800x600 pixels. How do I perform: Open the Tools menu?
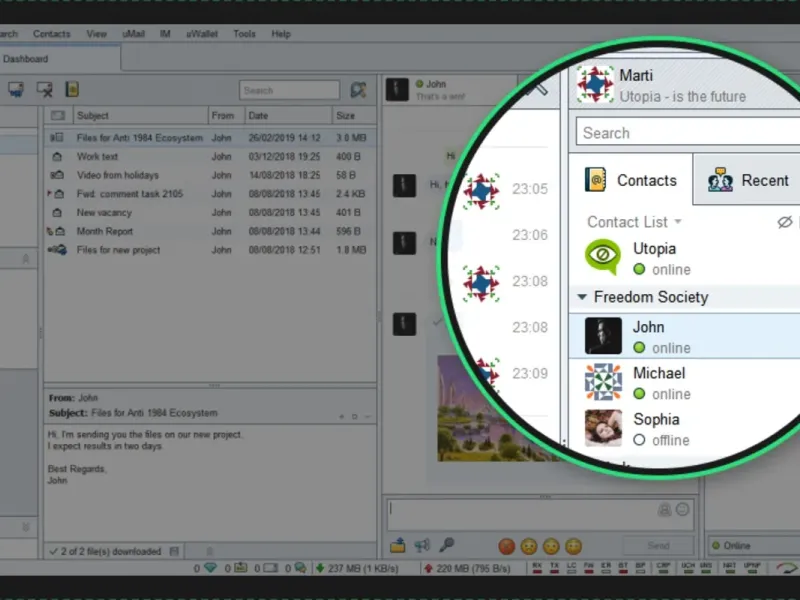point(244,34)
